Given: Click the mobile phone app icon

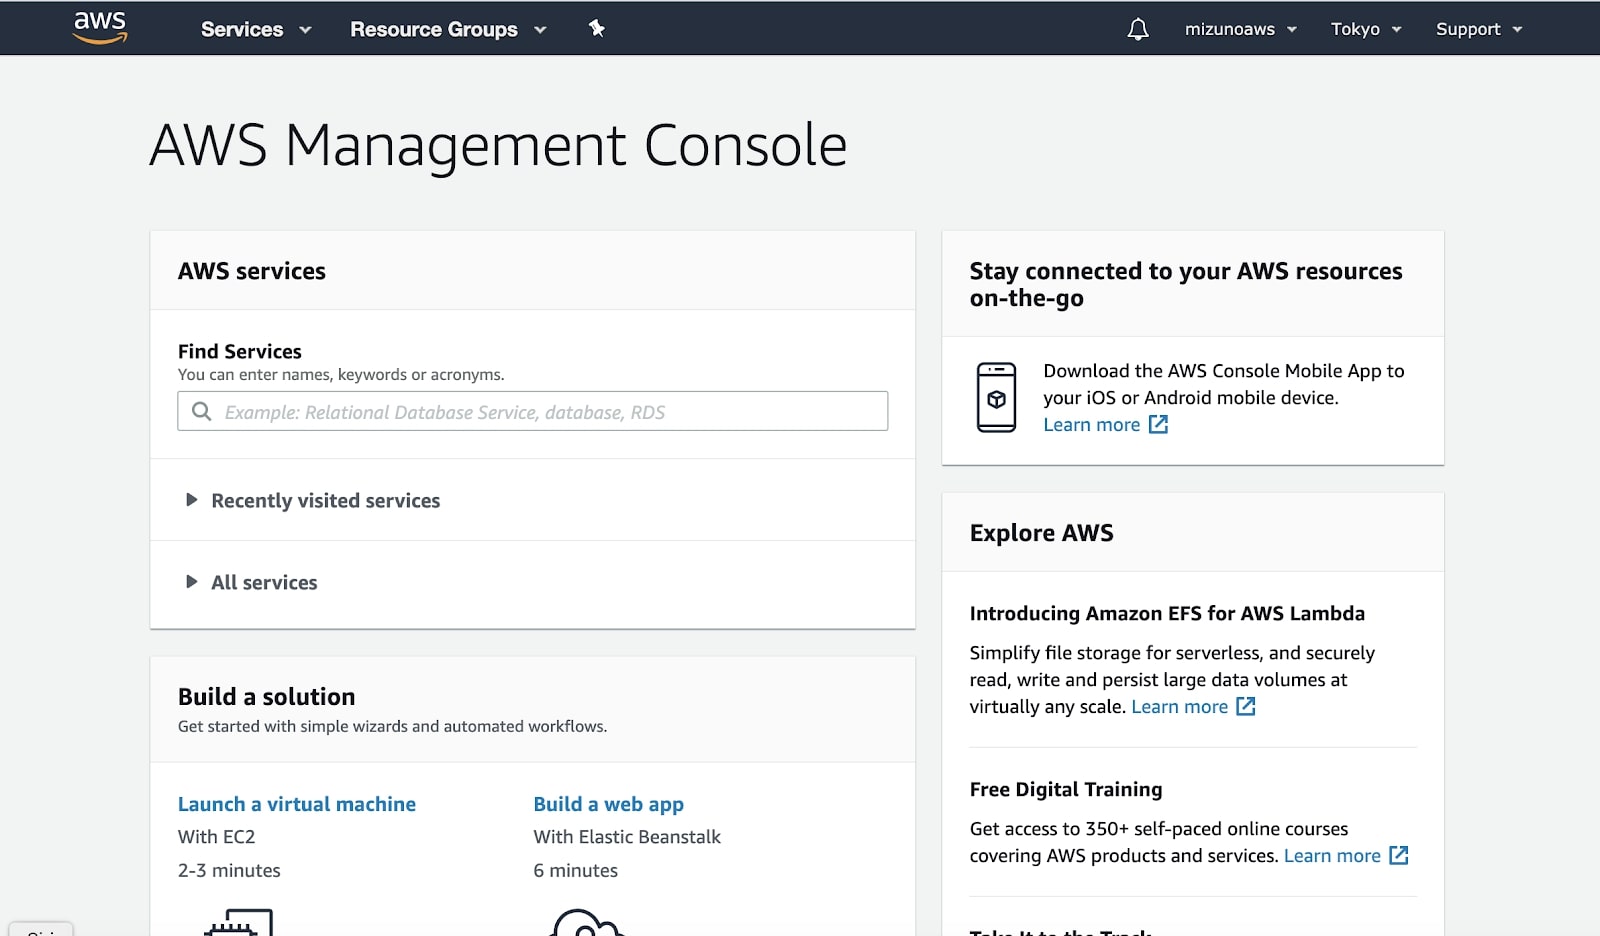Looking at the screenshot, I should [996, 397].
